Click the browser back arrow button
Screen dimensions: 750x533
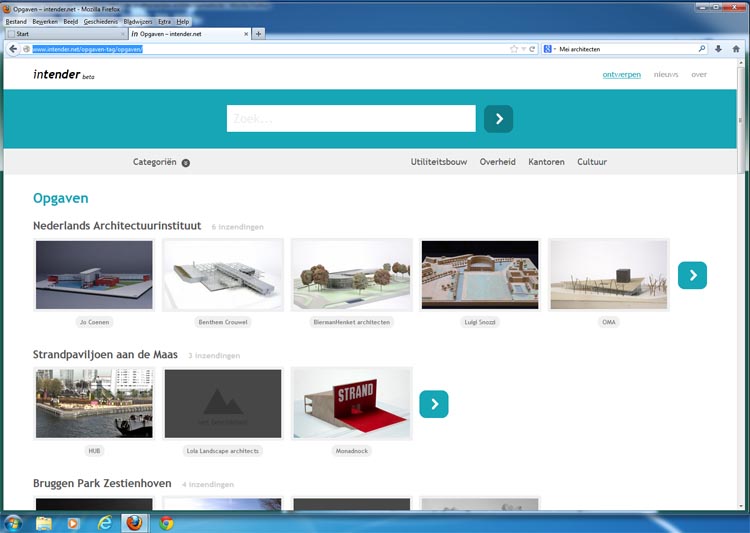[13, 49]
